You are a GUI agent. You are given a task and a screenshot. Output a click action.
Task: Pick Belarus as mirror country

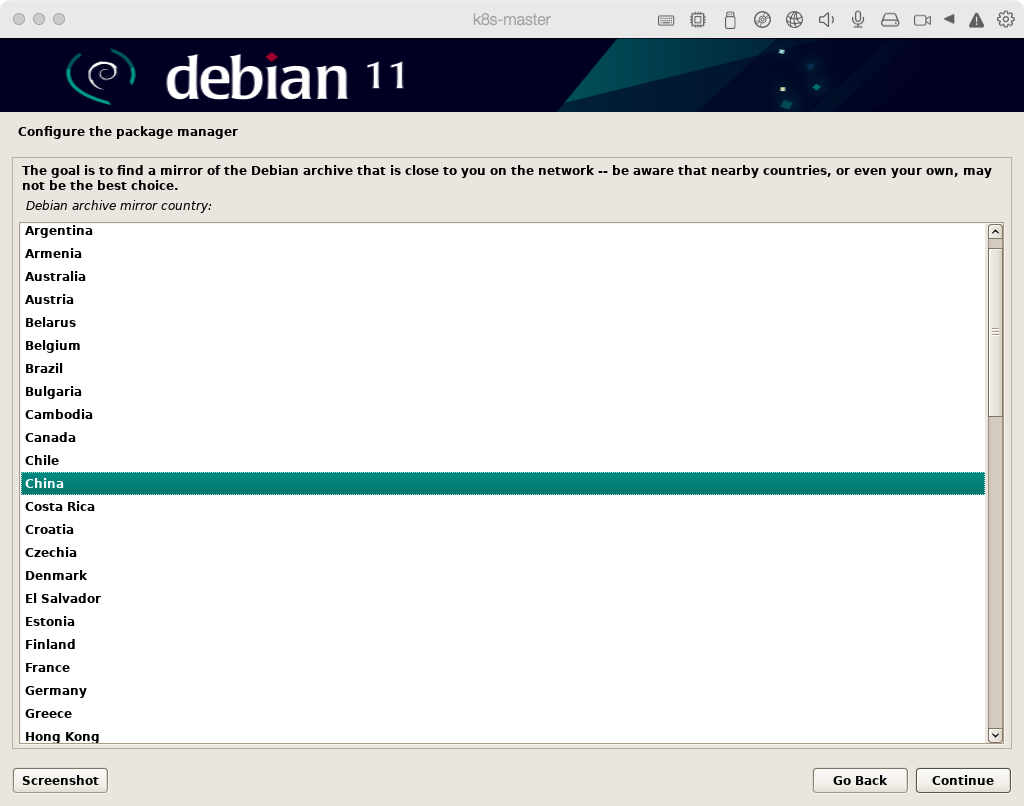[503, 323]
